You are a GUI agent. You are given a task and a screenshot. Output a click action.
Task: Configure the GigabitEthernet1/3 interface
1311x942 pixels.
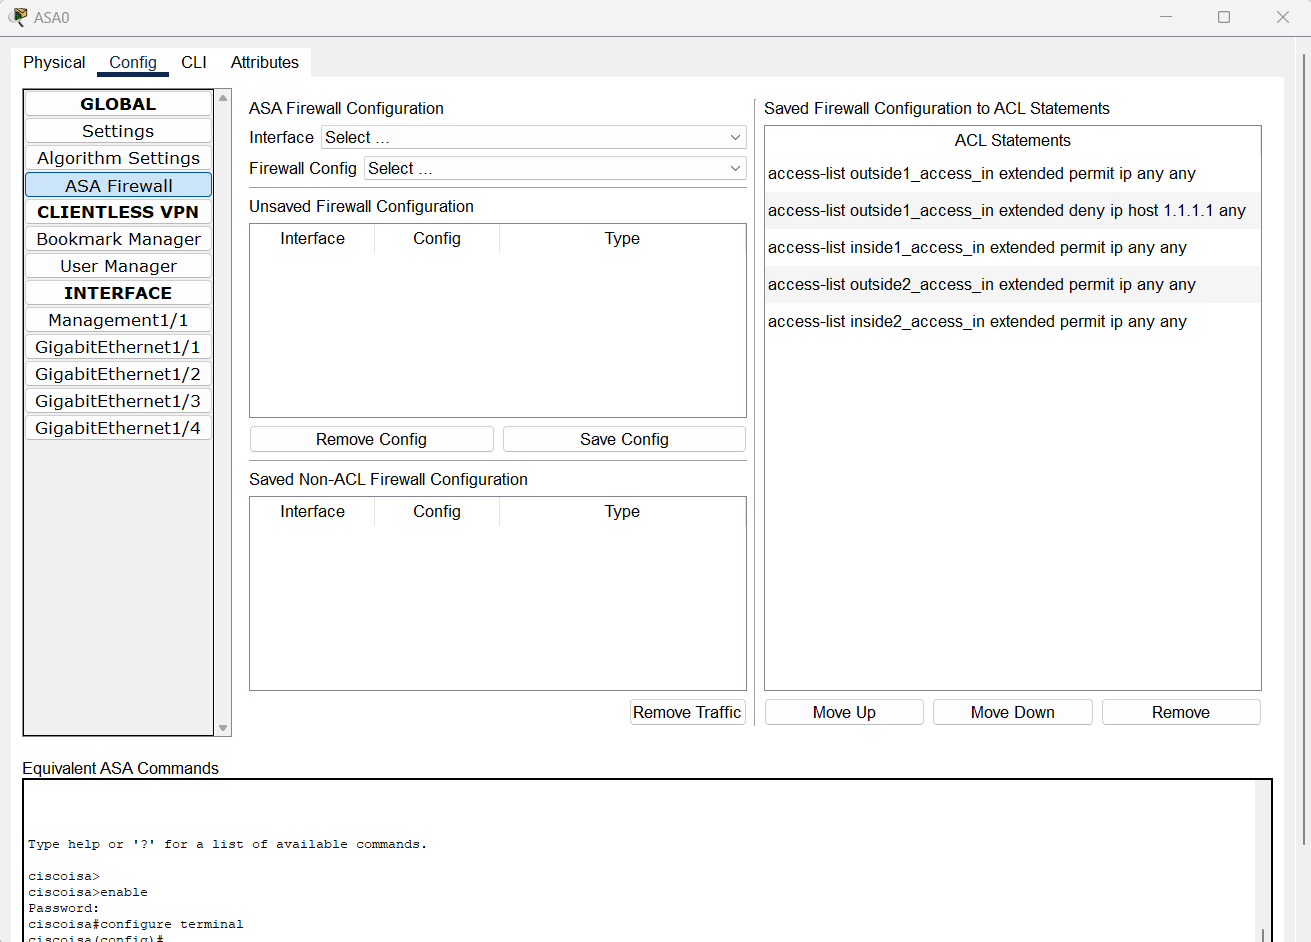tap(118, 400)
